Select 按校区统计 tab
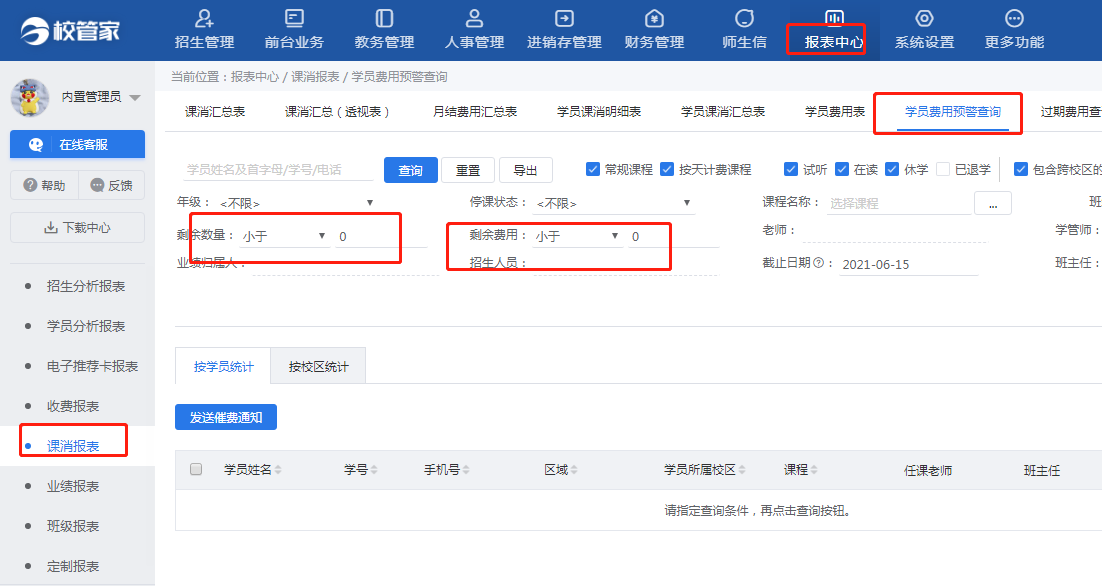The image size is (1102, 586). point(318,366)
